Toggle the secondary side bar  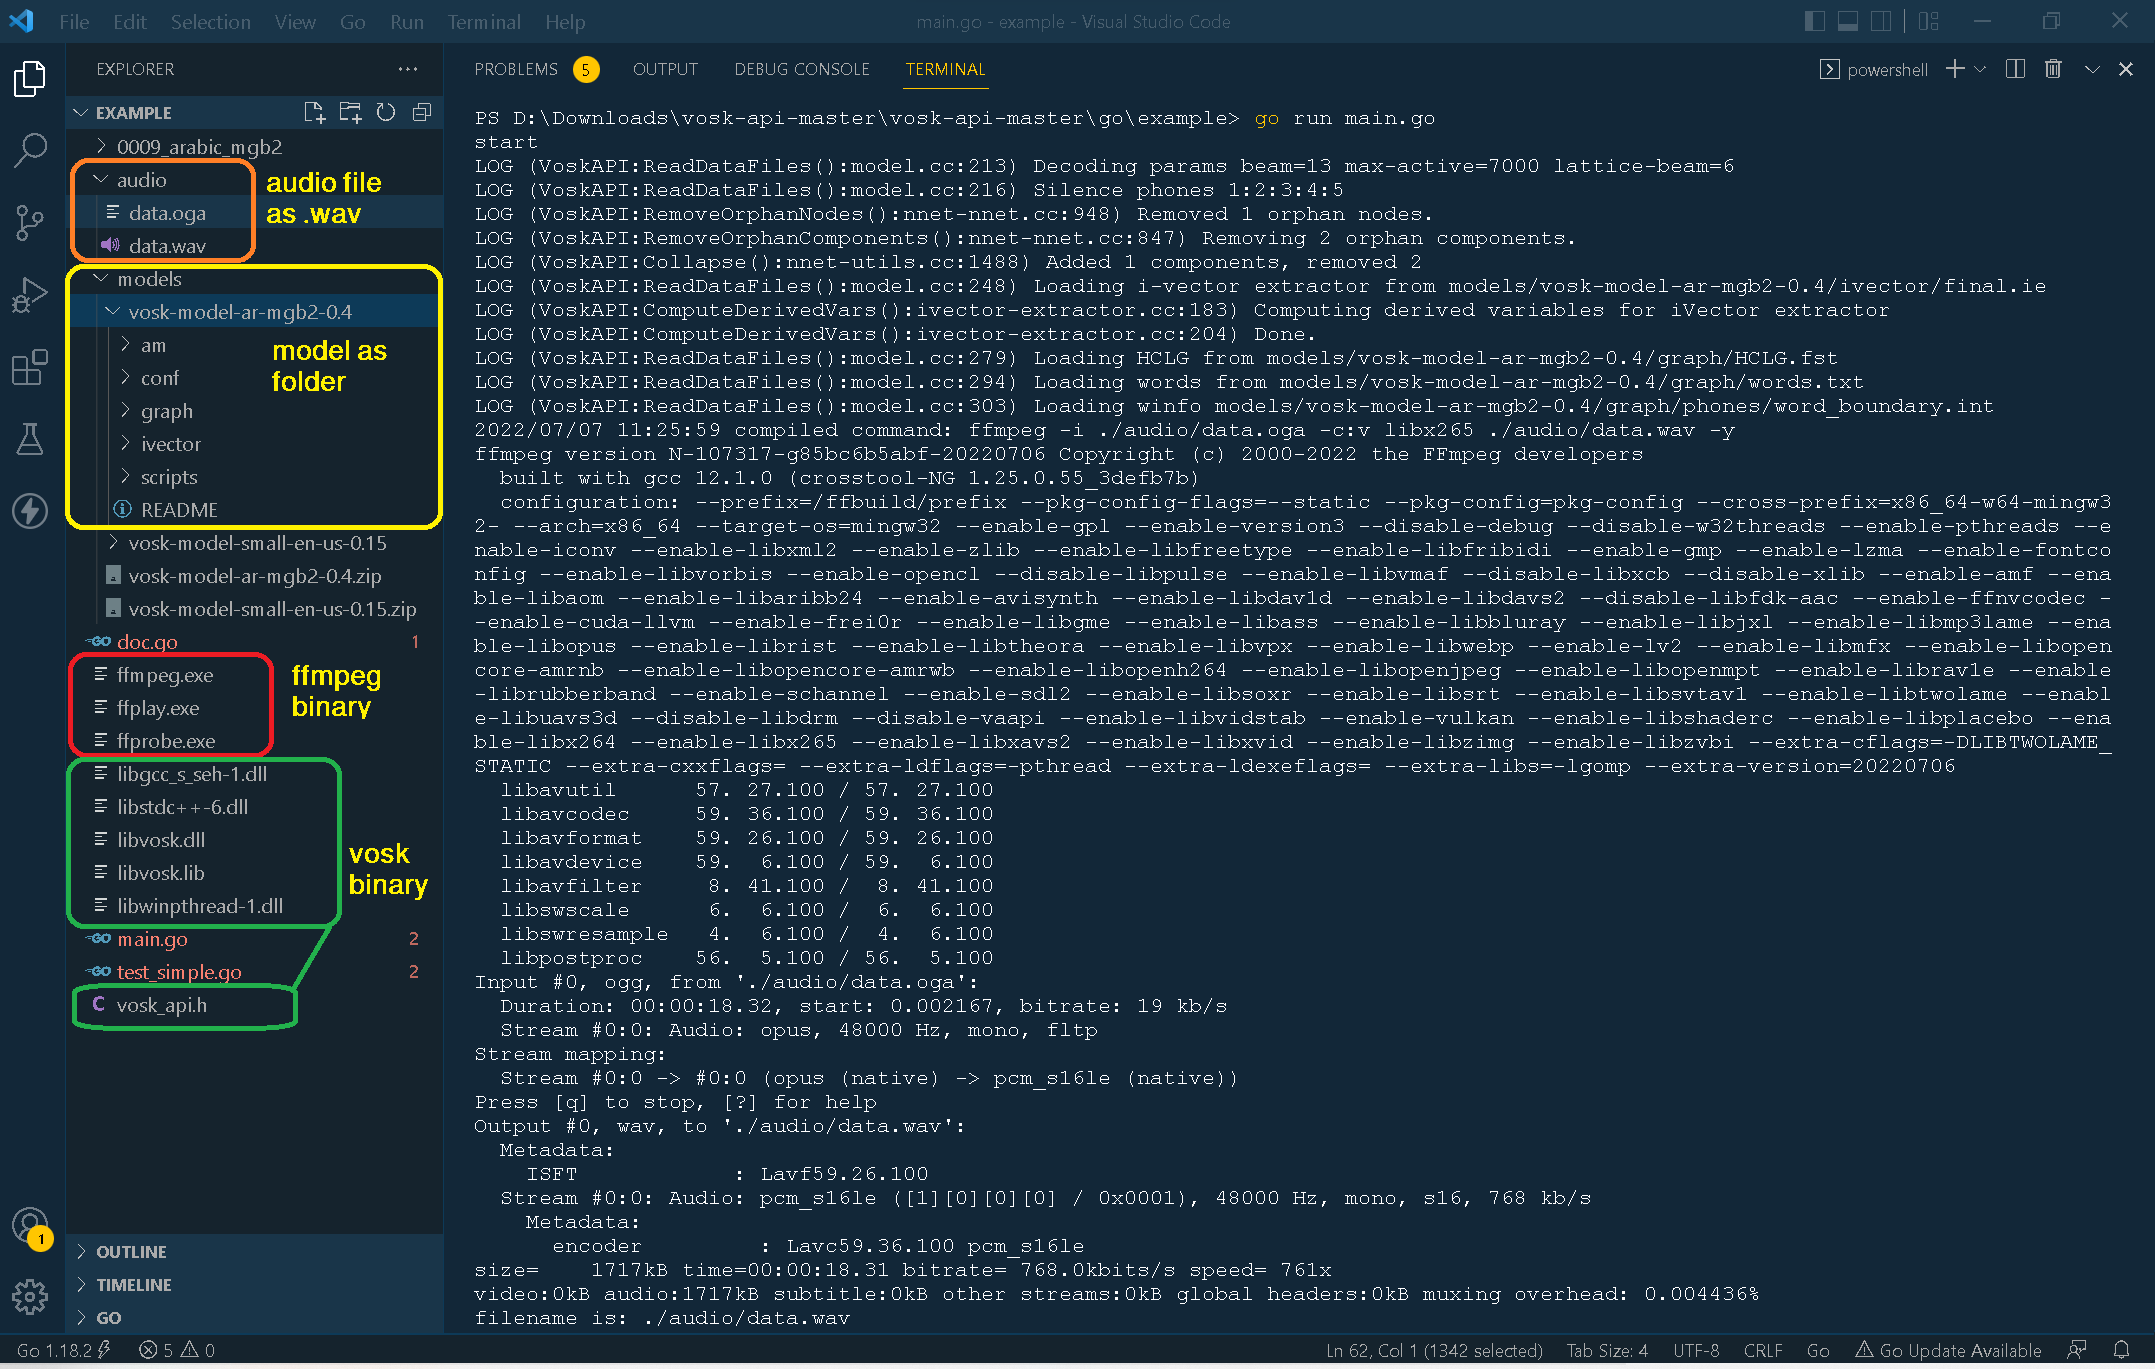tap(1882, 20)
